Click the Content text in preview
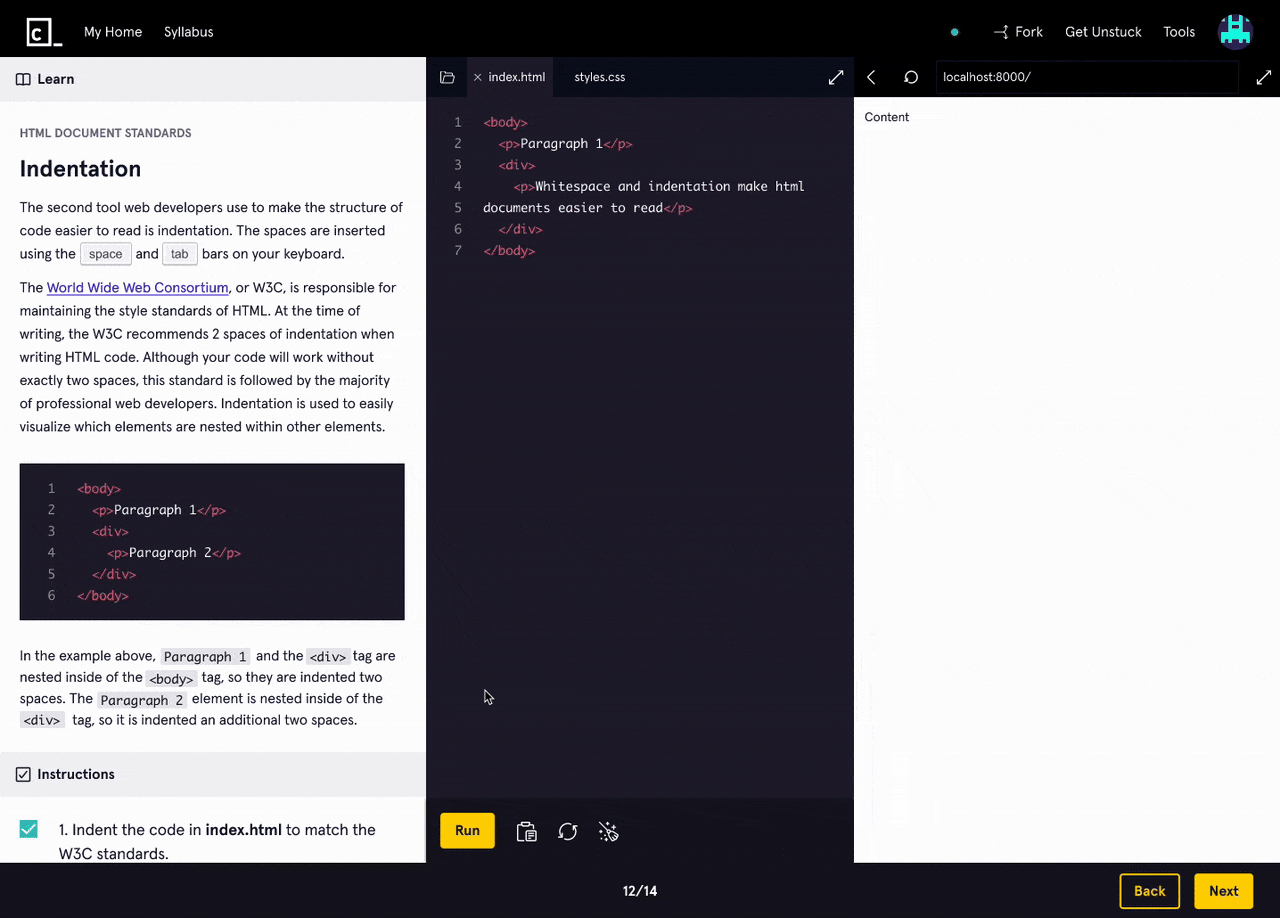The image size is (1280, 918). pyautogui.click(x=887, y=117)
